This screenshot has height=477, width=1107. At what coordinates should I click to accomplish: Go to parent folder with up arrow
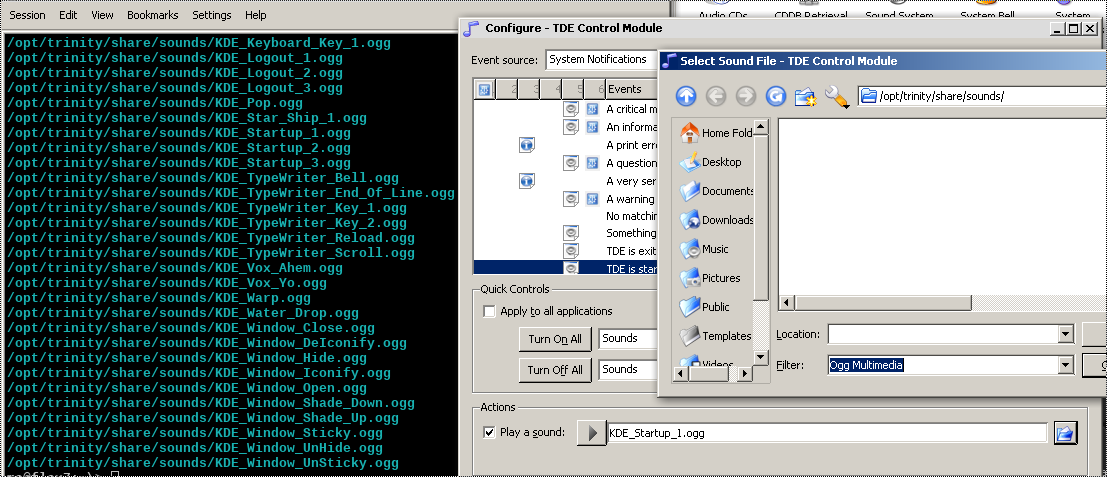686,96
